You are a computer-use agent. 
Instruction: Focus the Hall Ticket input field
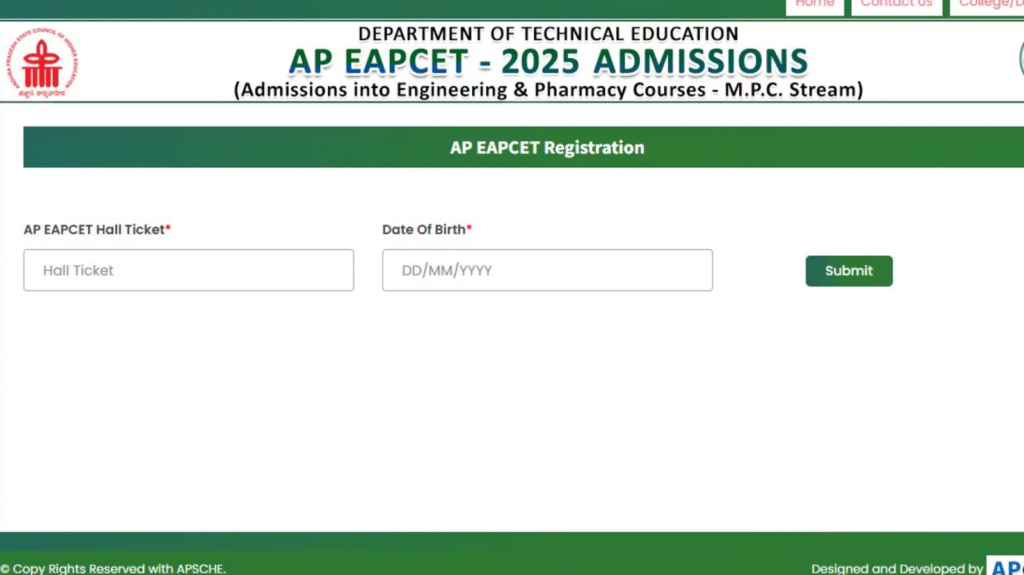click(189, 270)
